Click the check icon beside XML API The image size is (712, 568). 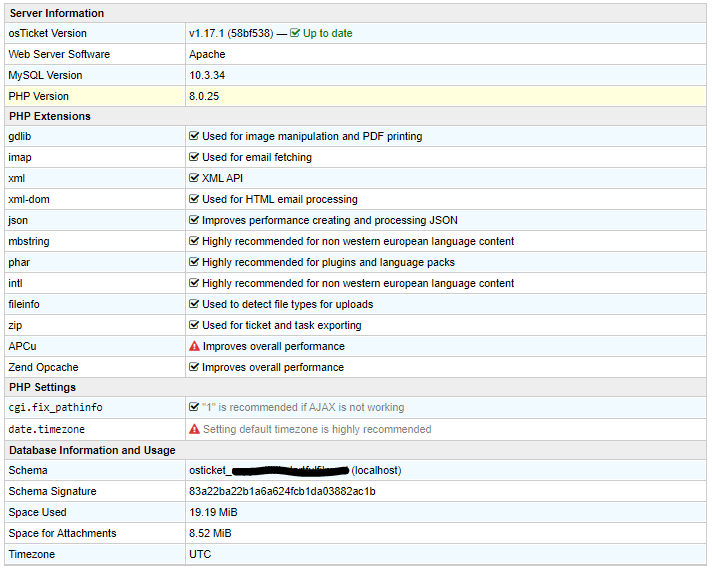(x=195, y=179)
